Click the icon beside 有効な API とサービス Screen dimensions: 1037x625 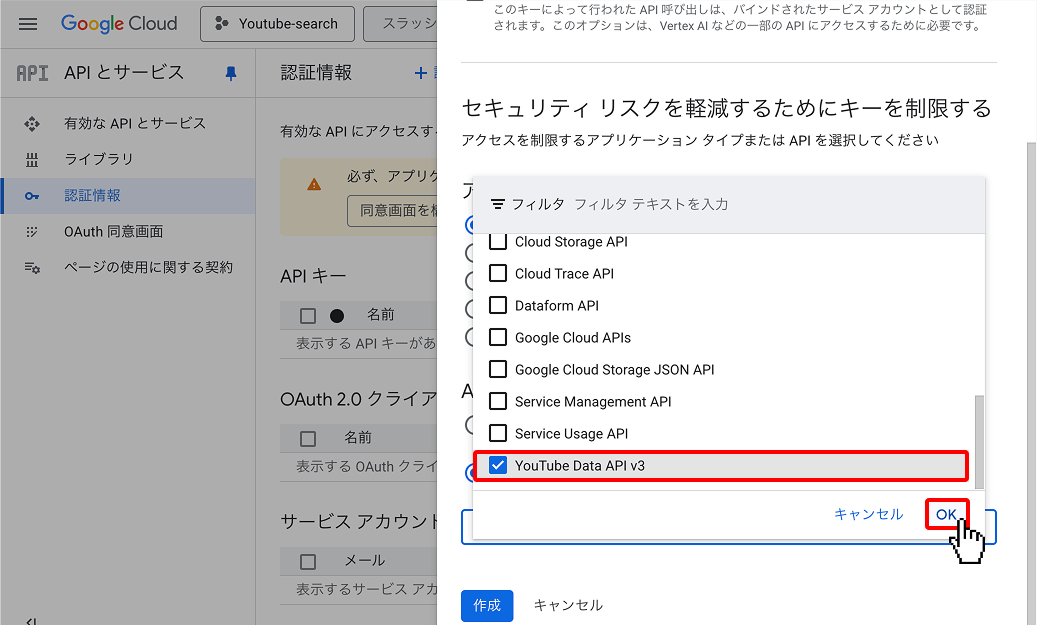(32, 124)
